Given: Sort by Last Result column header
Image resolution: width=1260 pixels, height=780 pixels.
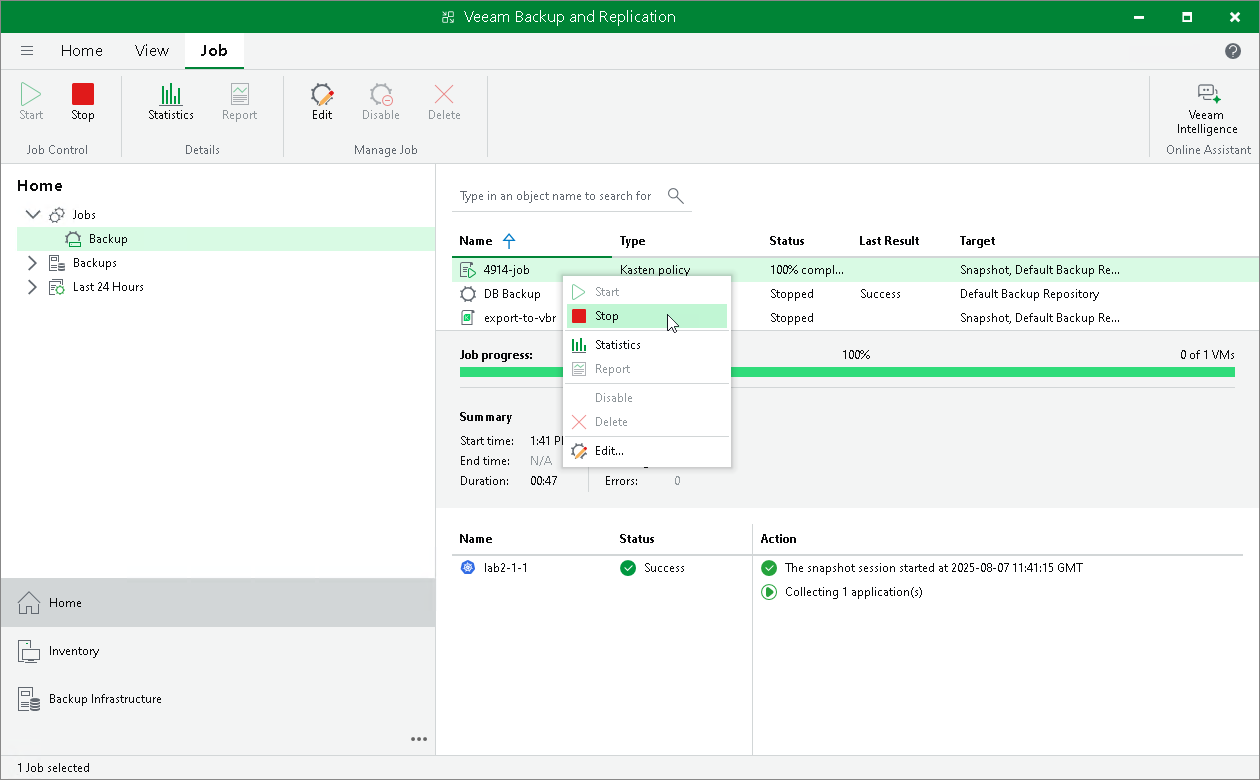Looking at the screenshot, I should (x=889, y=241).
